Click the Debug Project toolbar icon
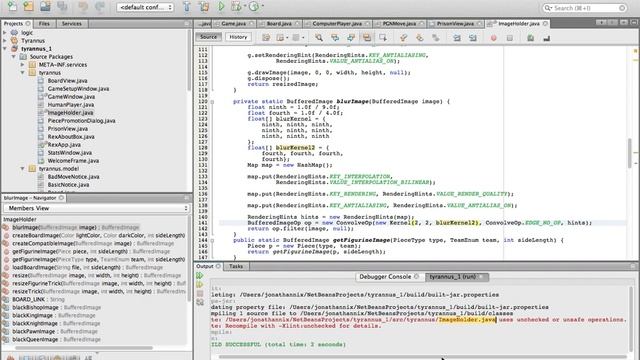Image resolution: width=640 pixels, height=360 pixels. [x=236, y=6]
